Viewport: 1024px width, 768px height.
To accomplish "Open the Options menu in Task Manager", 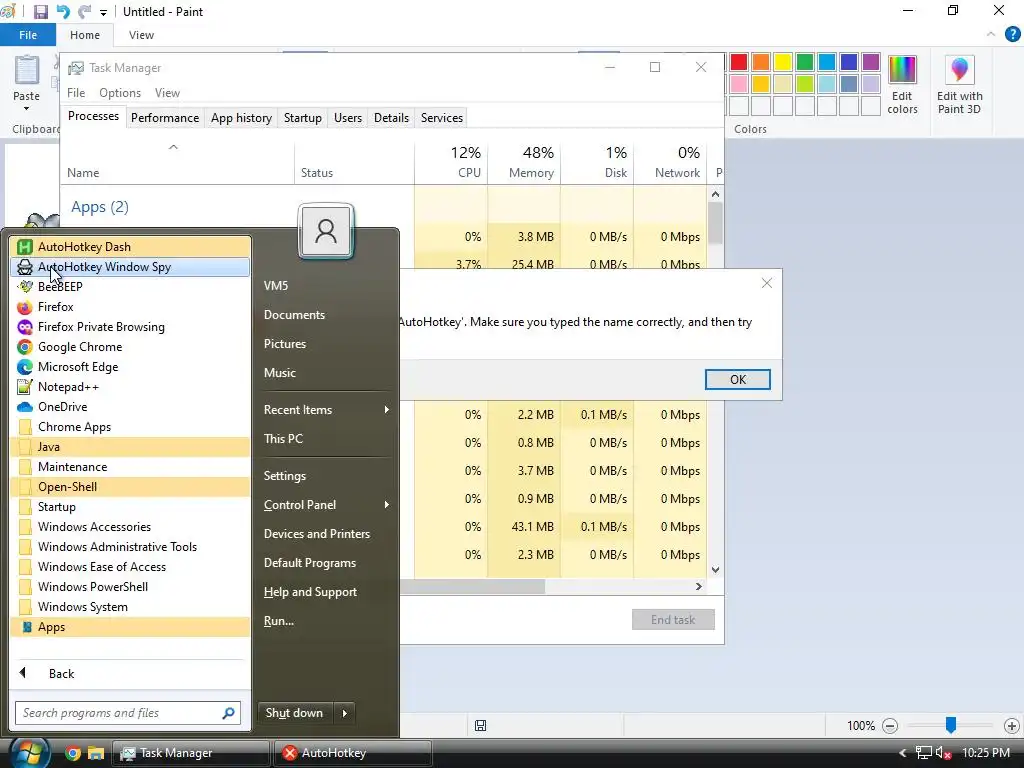I will click(120, 93).
